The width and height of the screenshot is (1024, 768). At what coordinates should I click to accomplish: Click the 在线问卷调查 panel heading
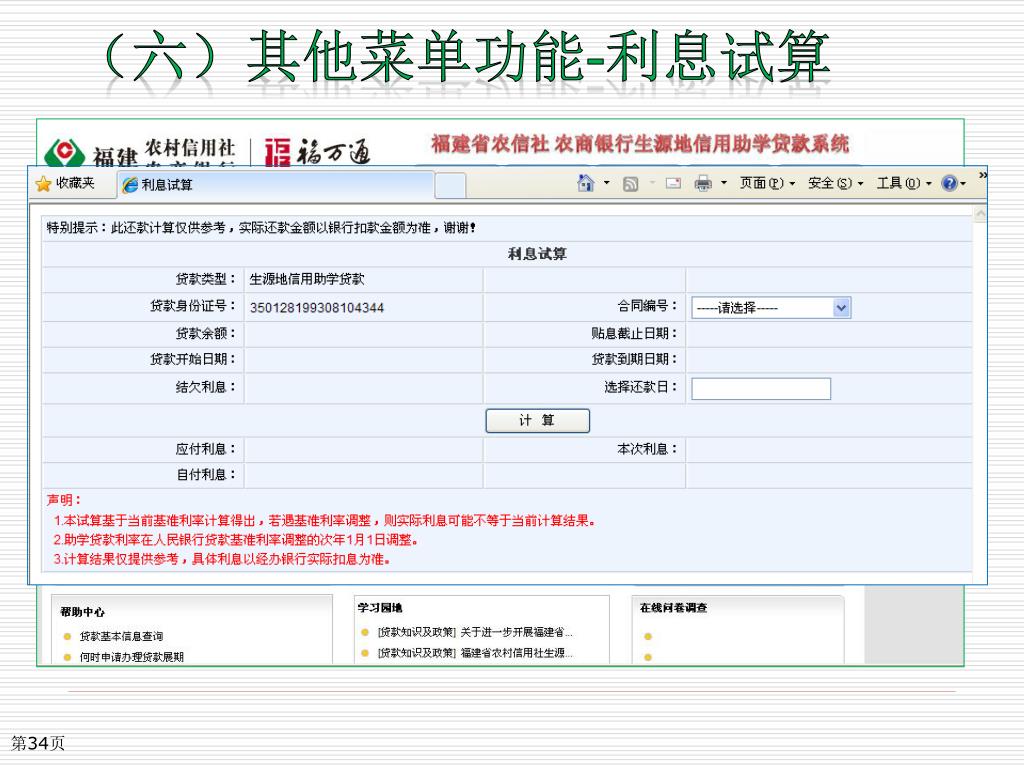(x=673, y=608)
